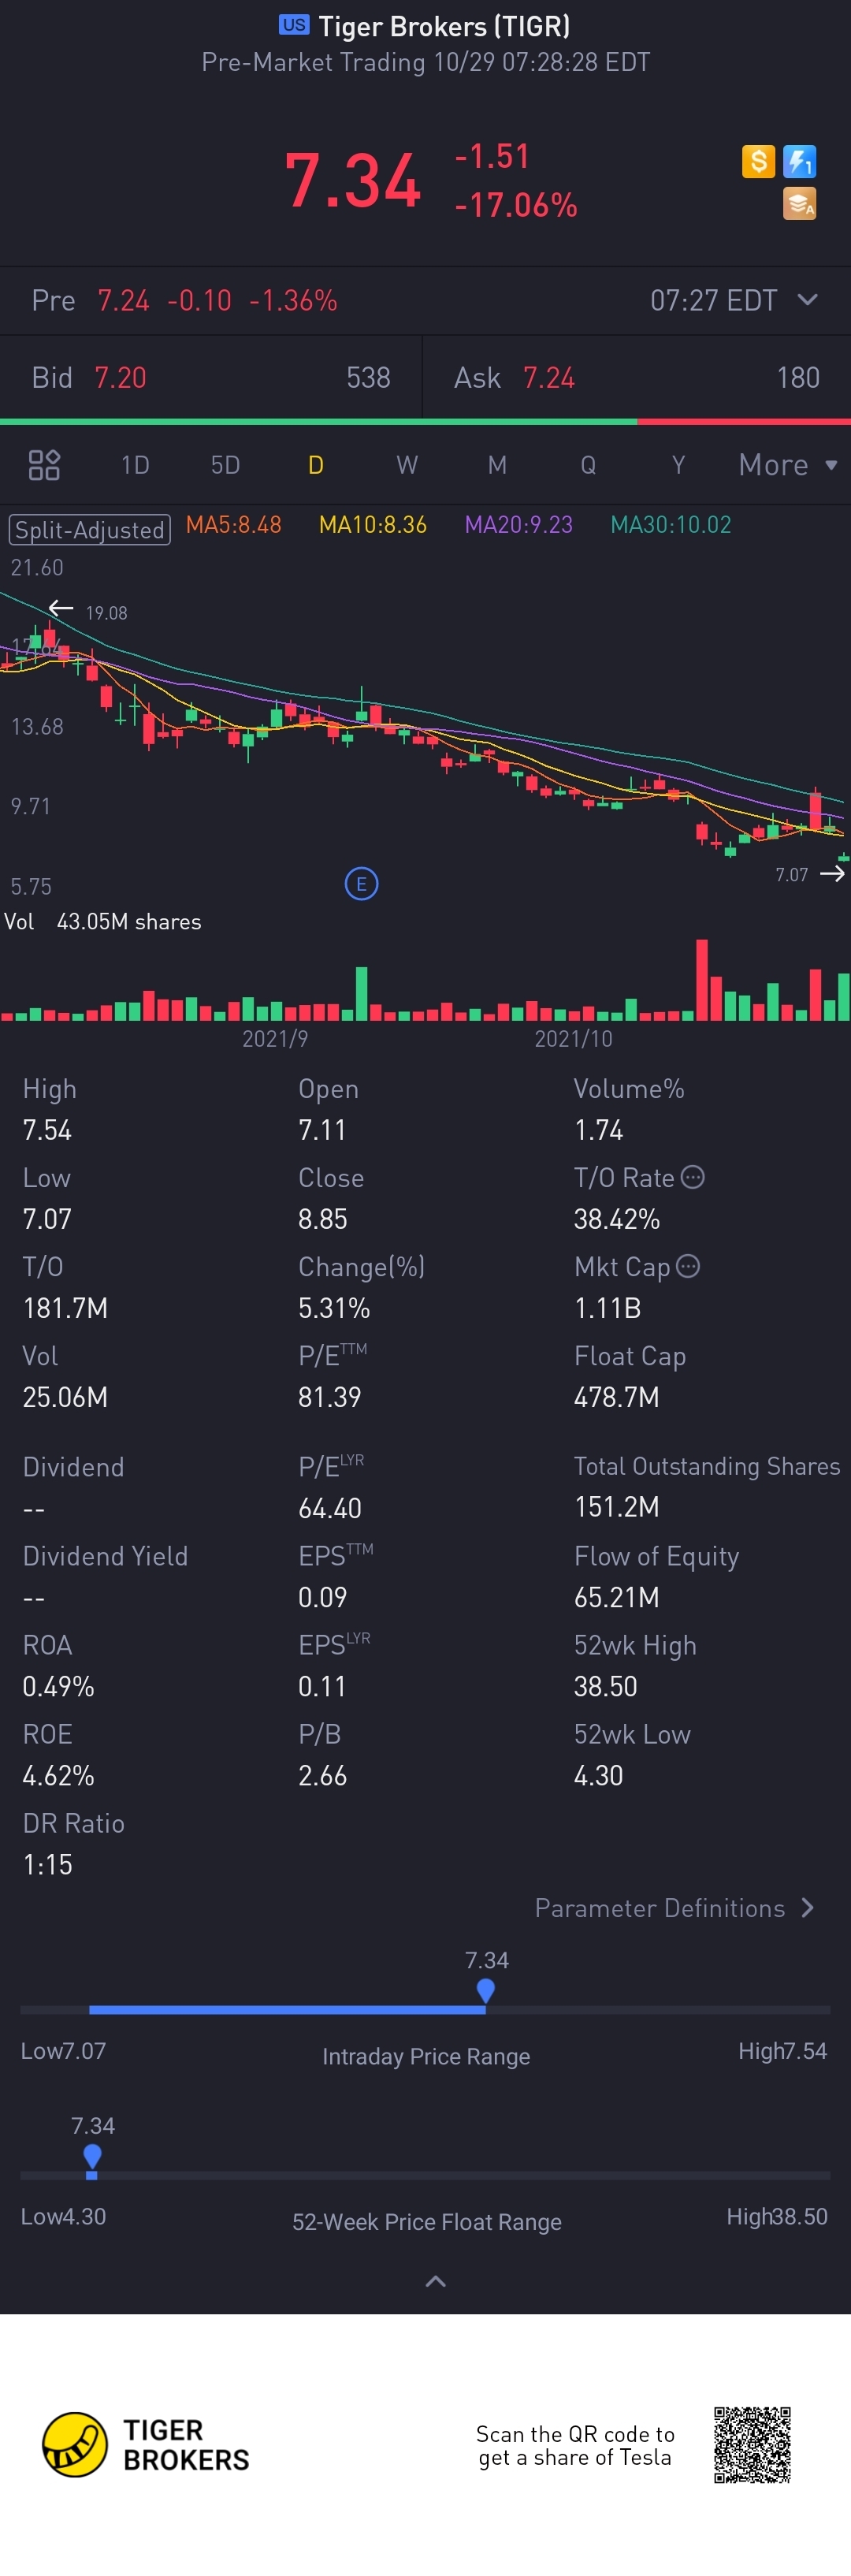Viewport: 851px width, 2576px height.
Task: Tap the DR Ratio 1:15 value
Action: click(x=48, y=1864)
